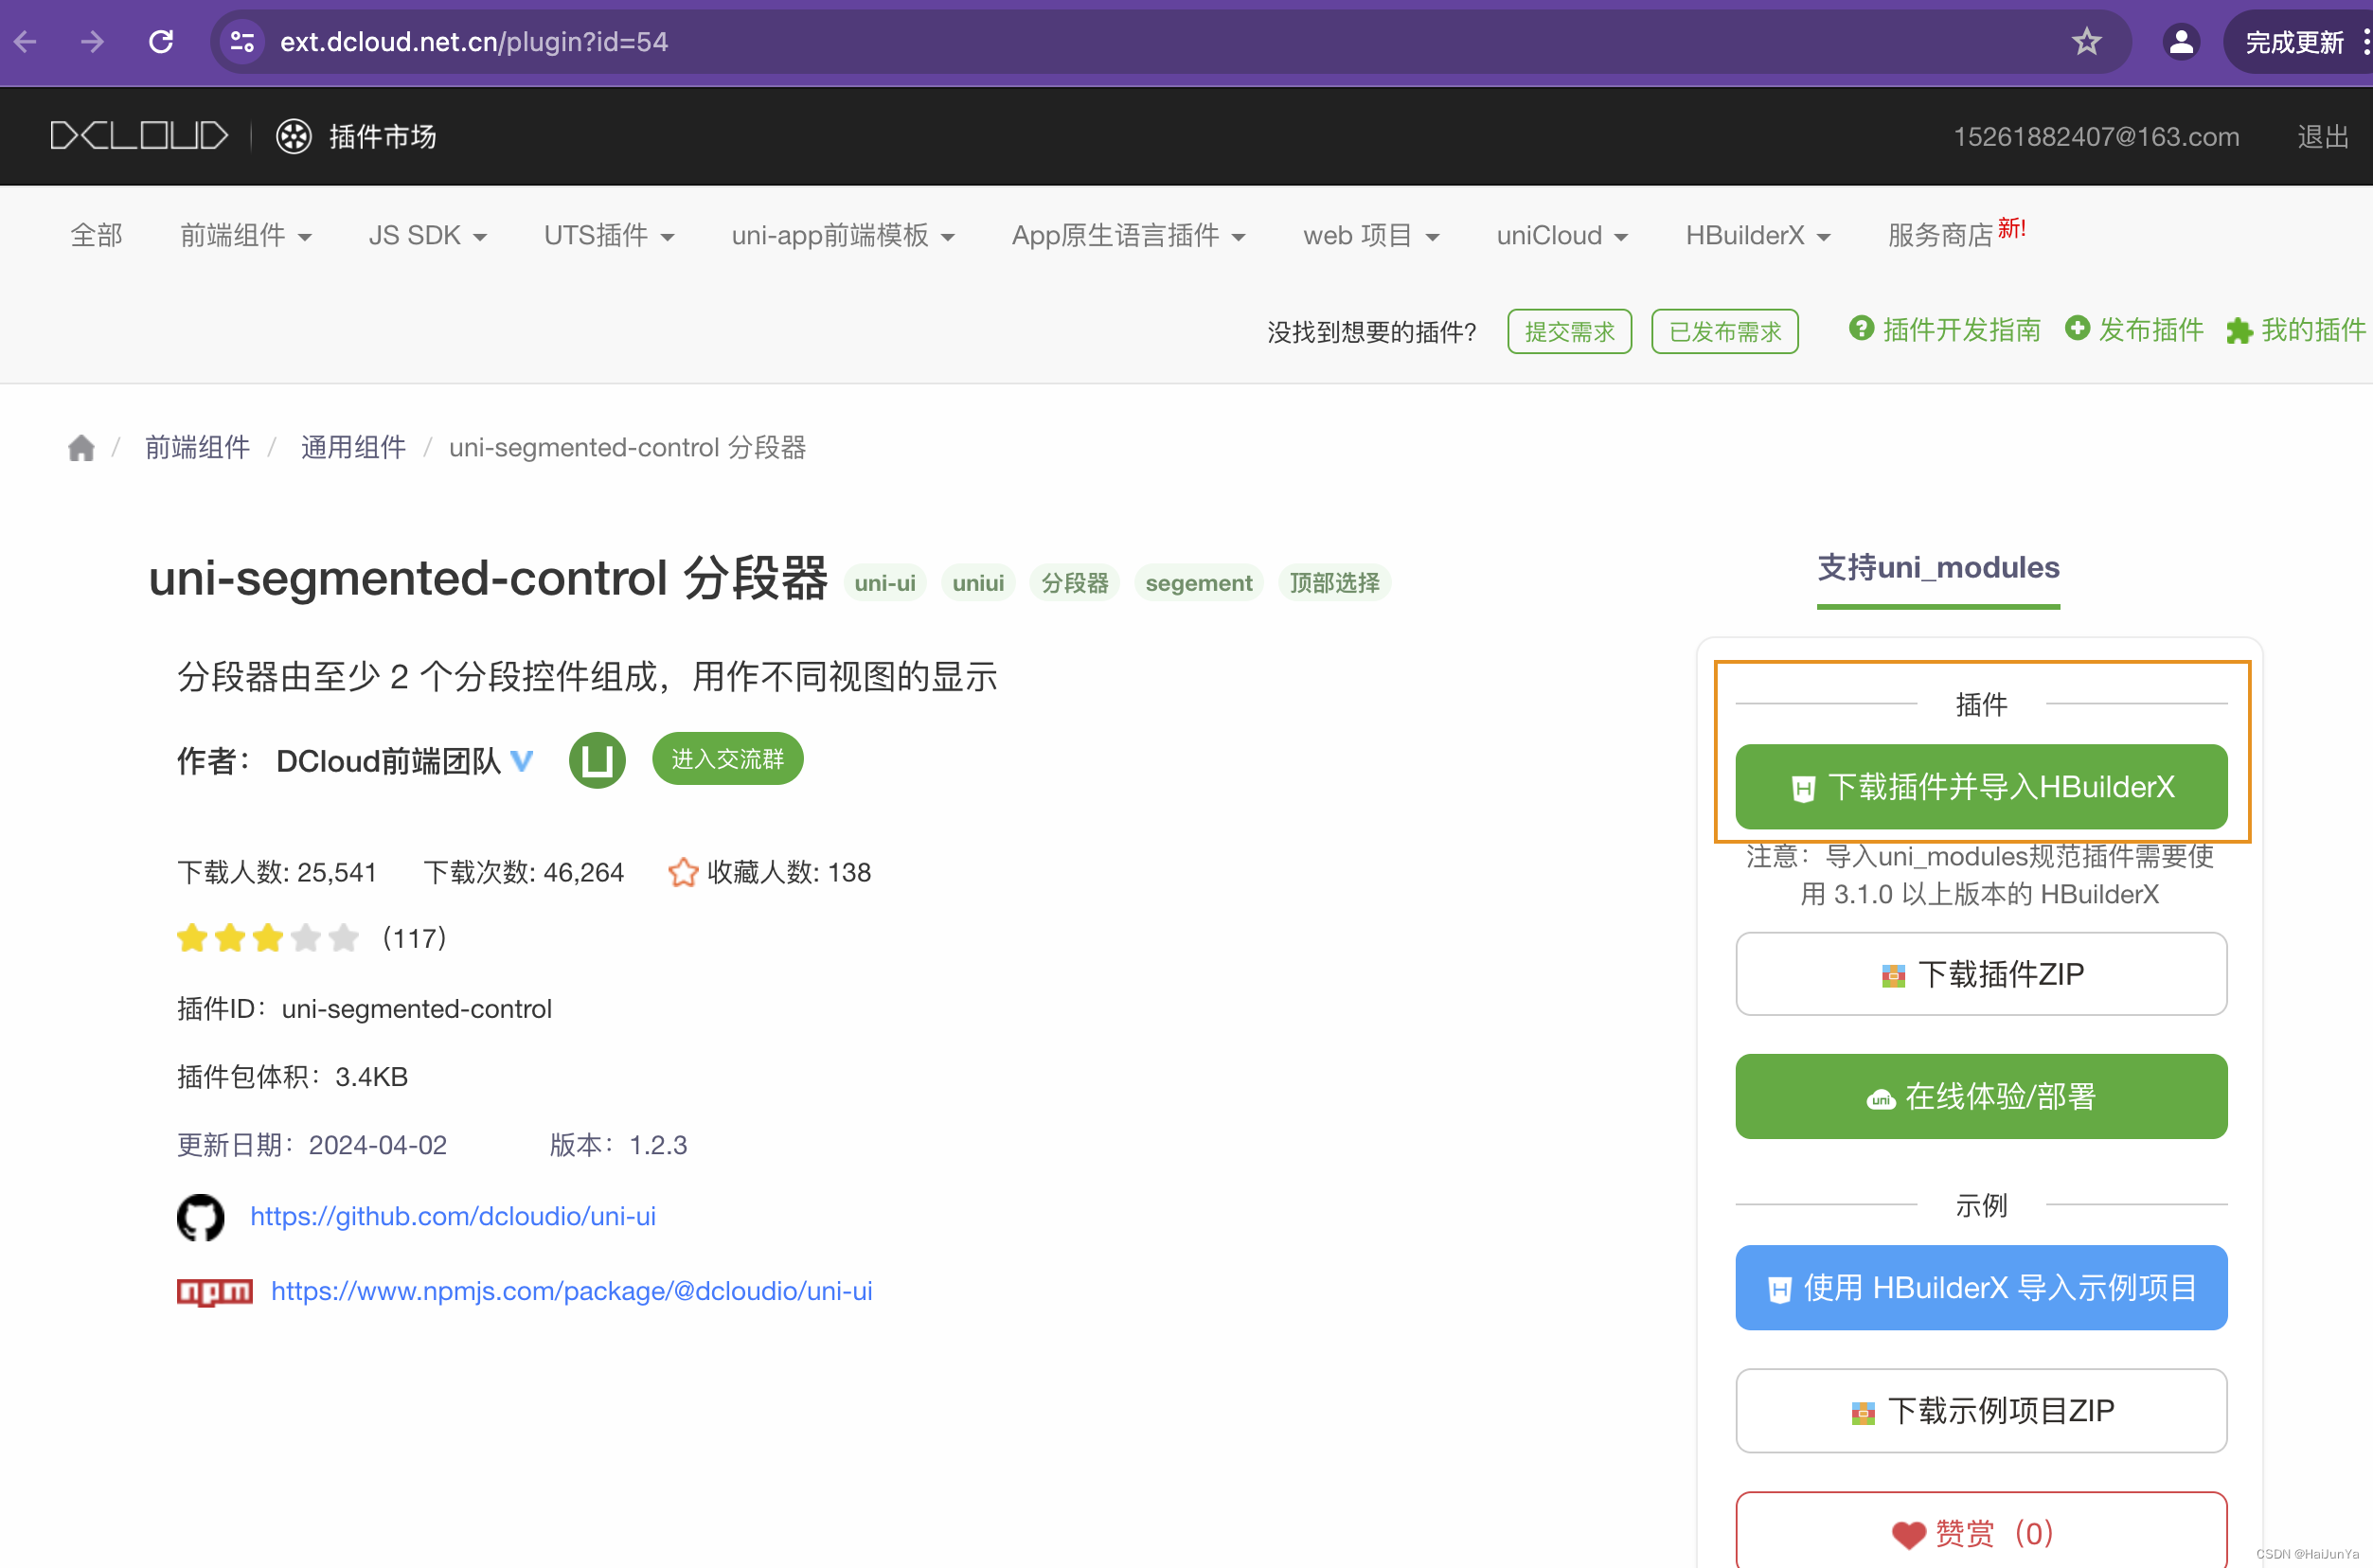Screen dimensions: 2373x1568
Task: Open the browser profile avatar icon
Action: click(2181, 42)
